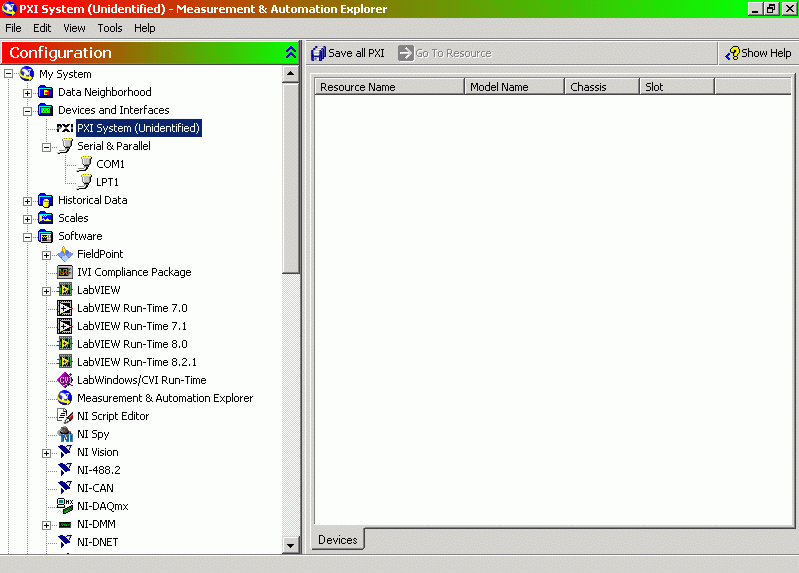Screen dimensions: 799x573
Task: Click the NI Vision icon
Action: click(65, 452)
